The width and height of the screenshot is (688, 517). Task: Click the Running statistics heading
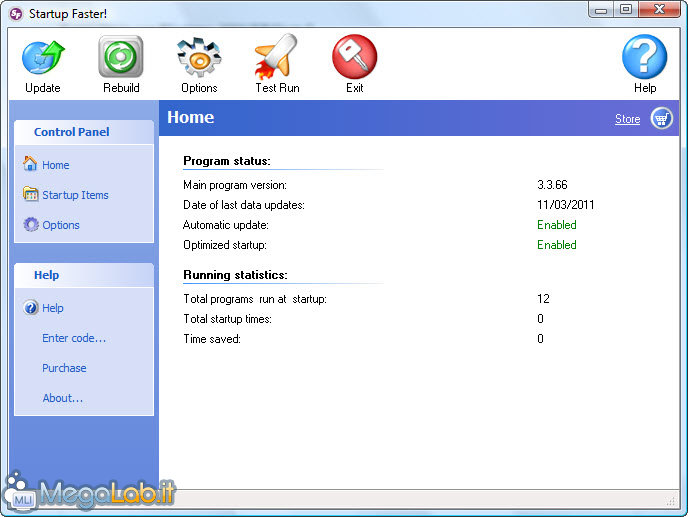235,275
